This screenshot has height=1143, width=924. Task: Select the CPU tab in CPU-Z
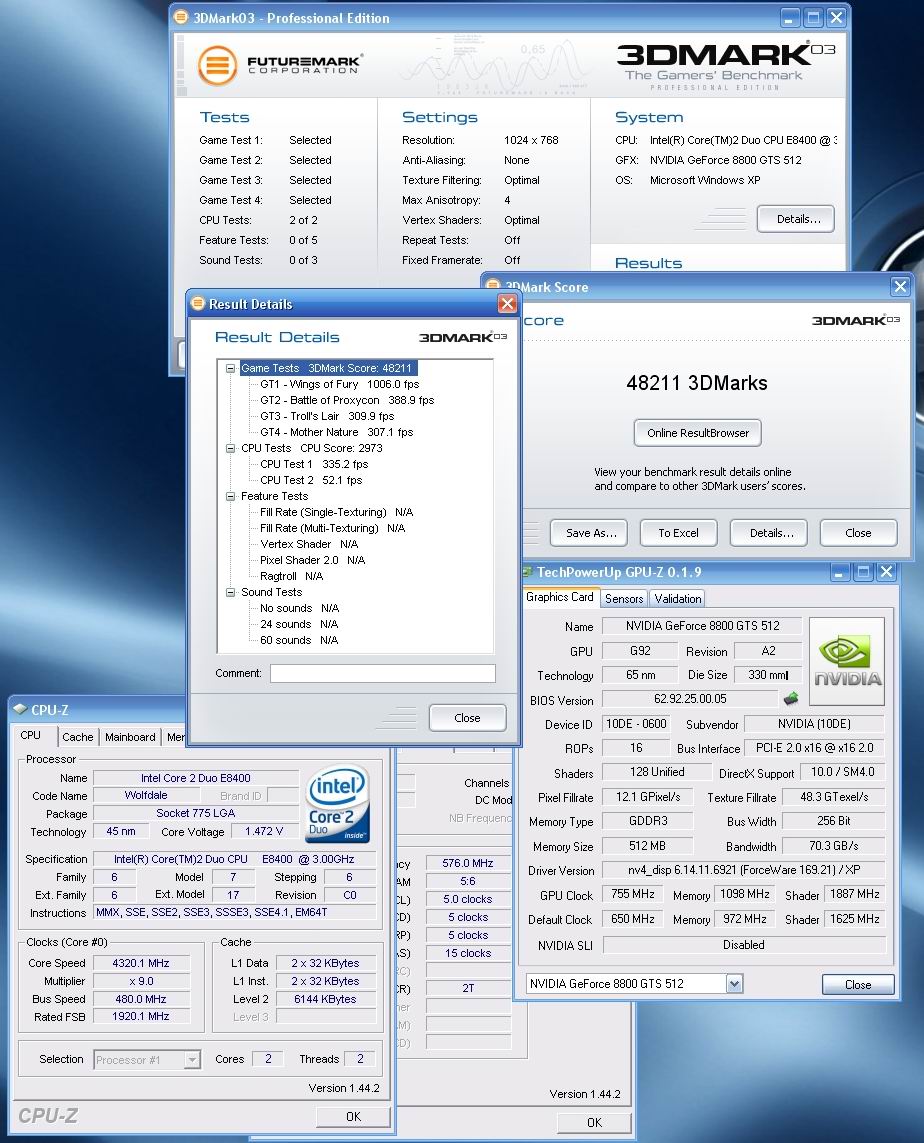pos(31,736)
